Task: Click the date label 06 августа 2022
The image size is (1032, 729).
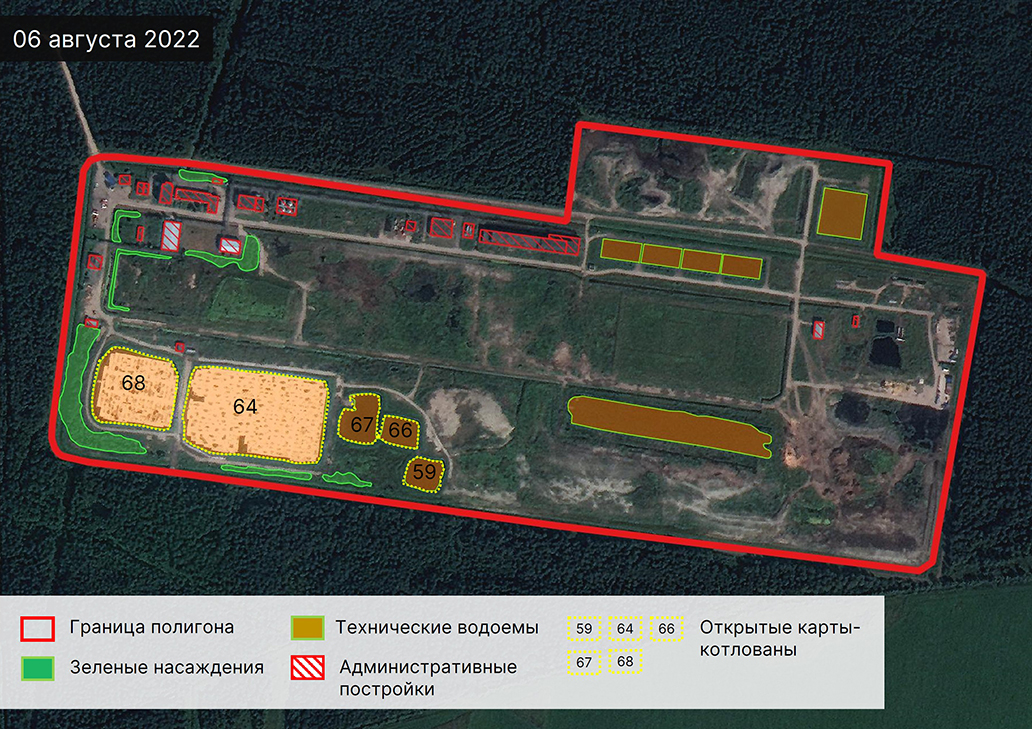Action: coord(106,39)
